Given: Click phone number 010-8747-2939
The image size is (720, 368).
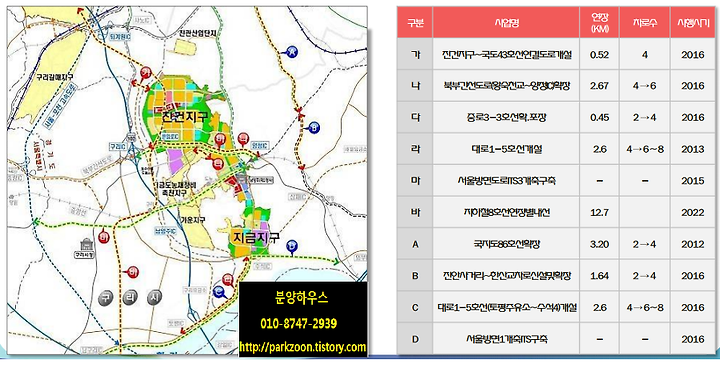Looking at the screenshot, I should click(298, 323).
